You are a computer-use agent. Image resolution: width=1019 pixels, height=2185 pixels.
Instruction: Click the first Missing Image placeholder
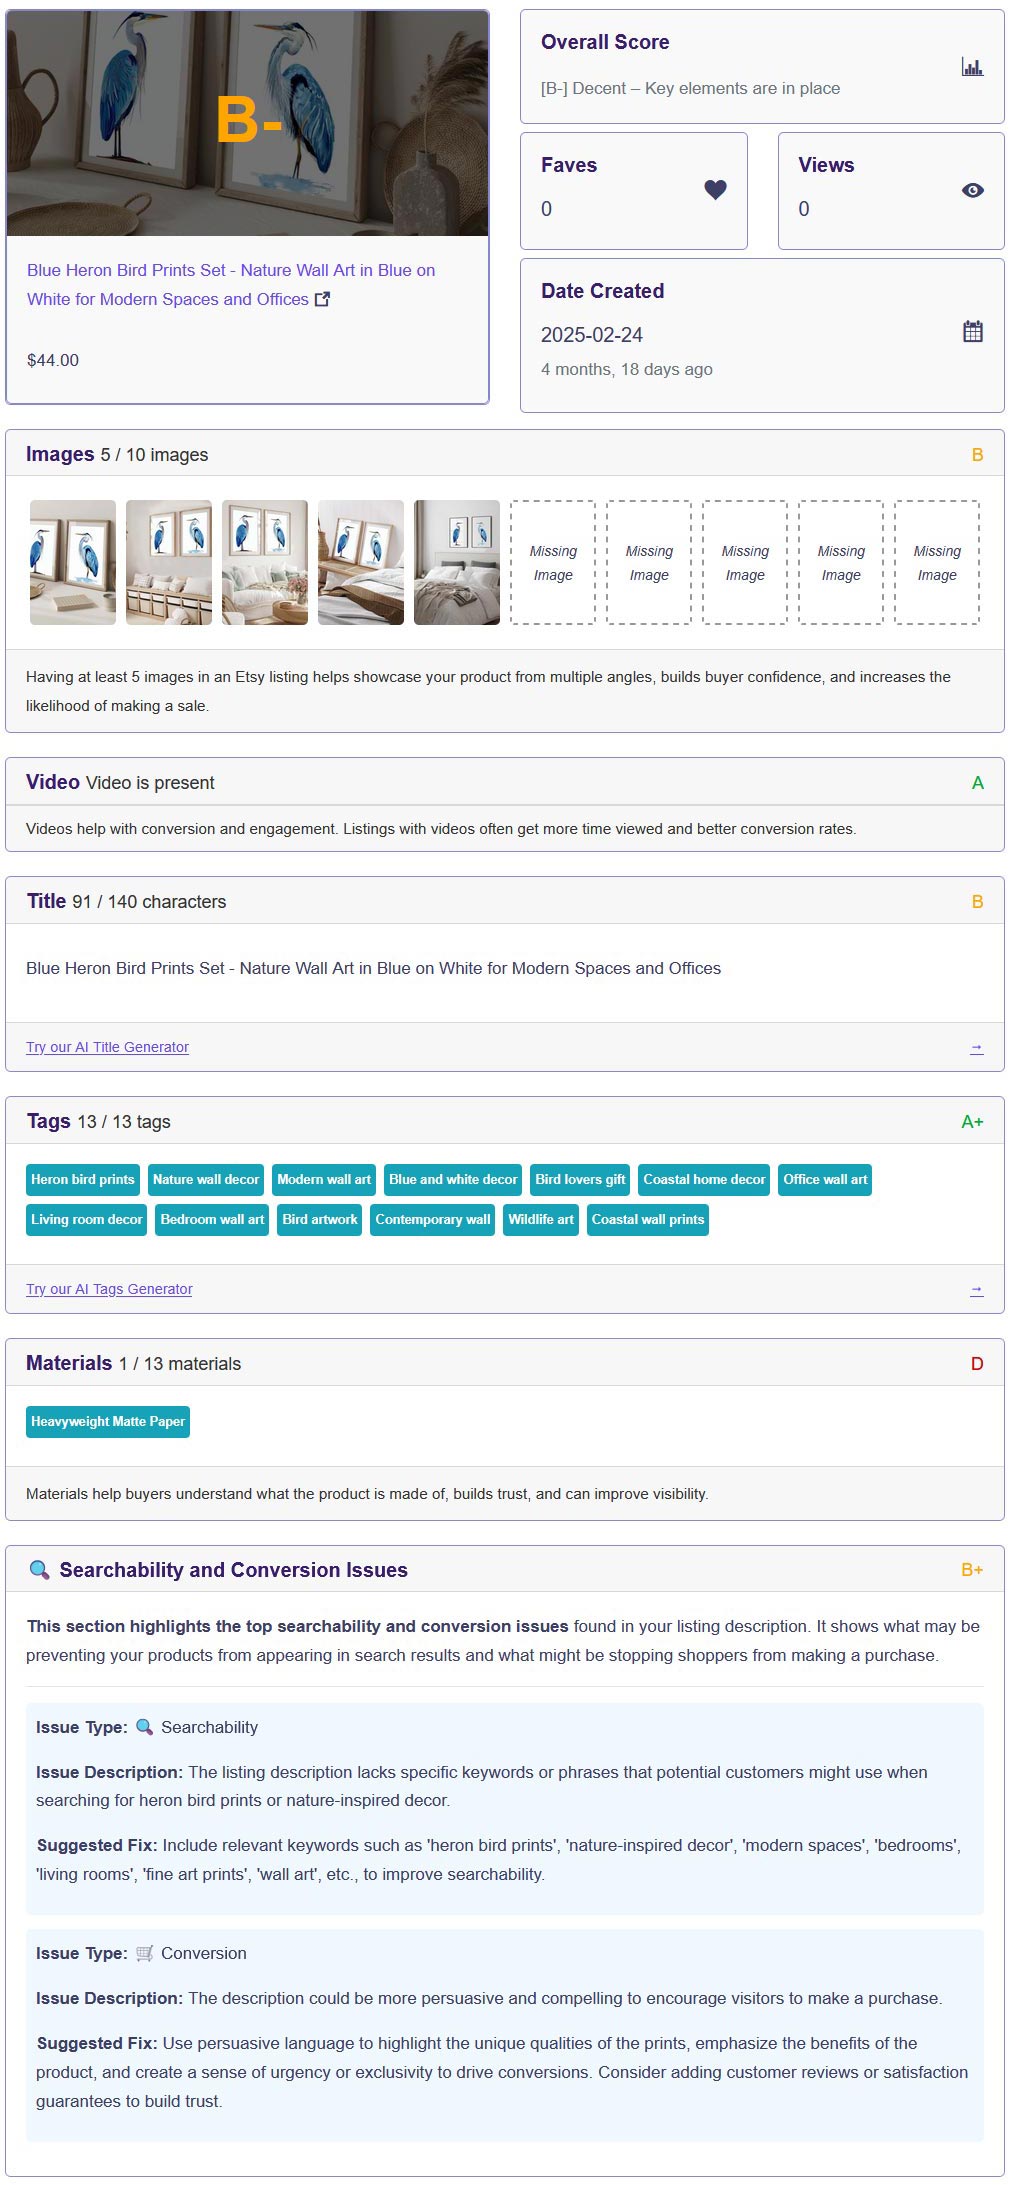(x=553, y=562)
